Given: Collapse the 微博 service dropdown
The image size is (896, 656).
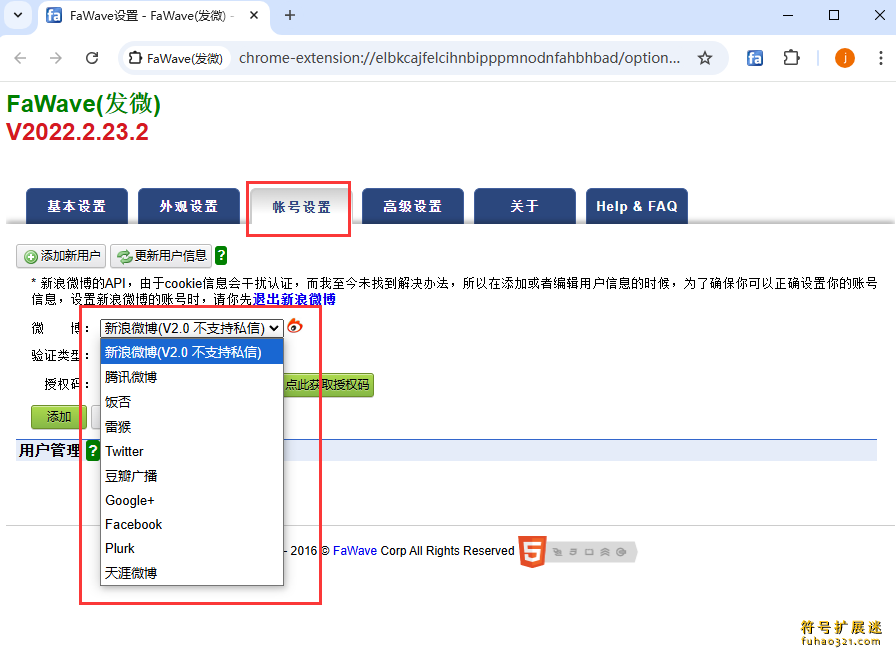Looking at the screenshot, I should pyautogui.click(x=191, y=328).
